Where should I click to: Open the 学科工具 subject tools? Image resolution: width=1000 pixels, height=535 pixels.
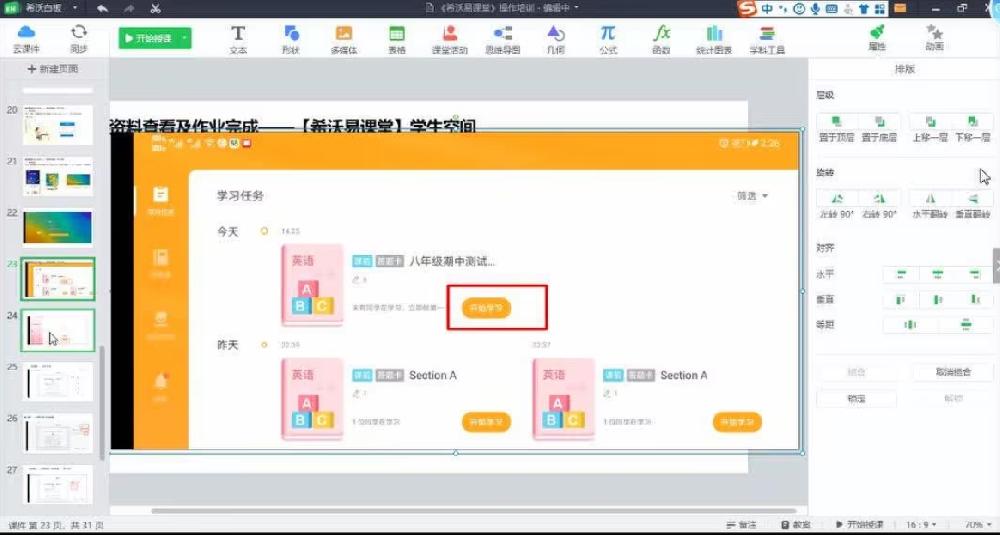(767, 40)
